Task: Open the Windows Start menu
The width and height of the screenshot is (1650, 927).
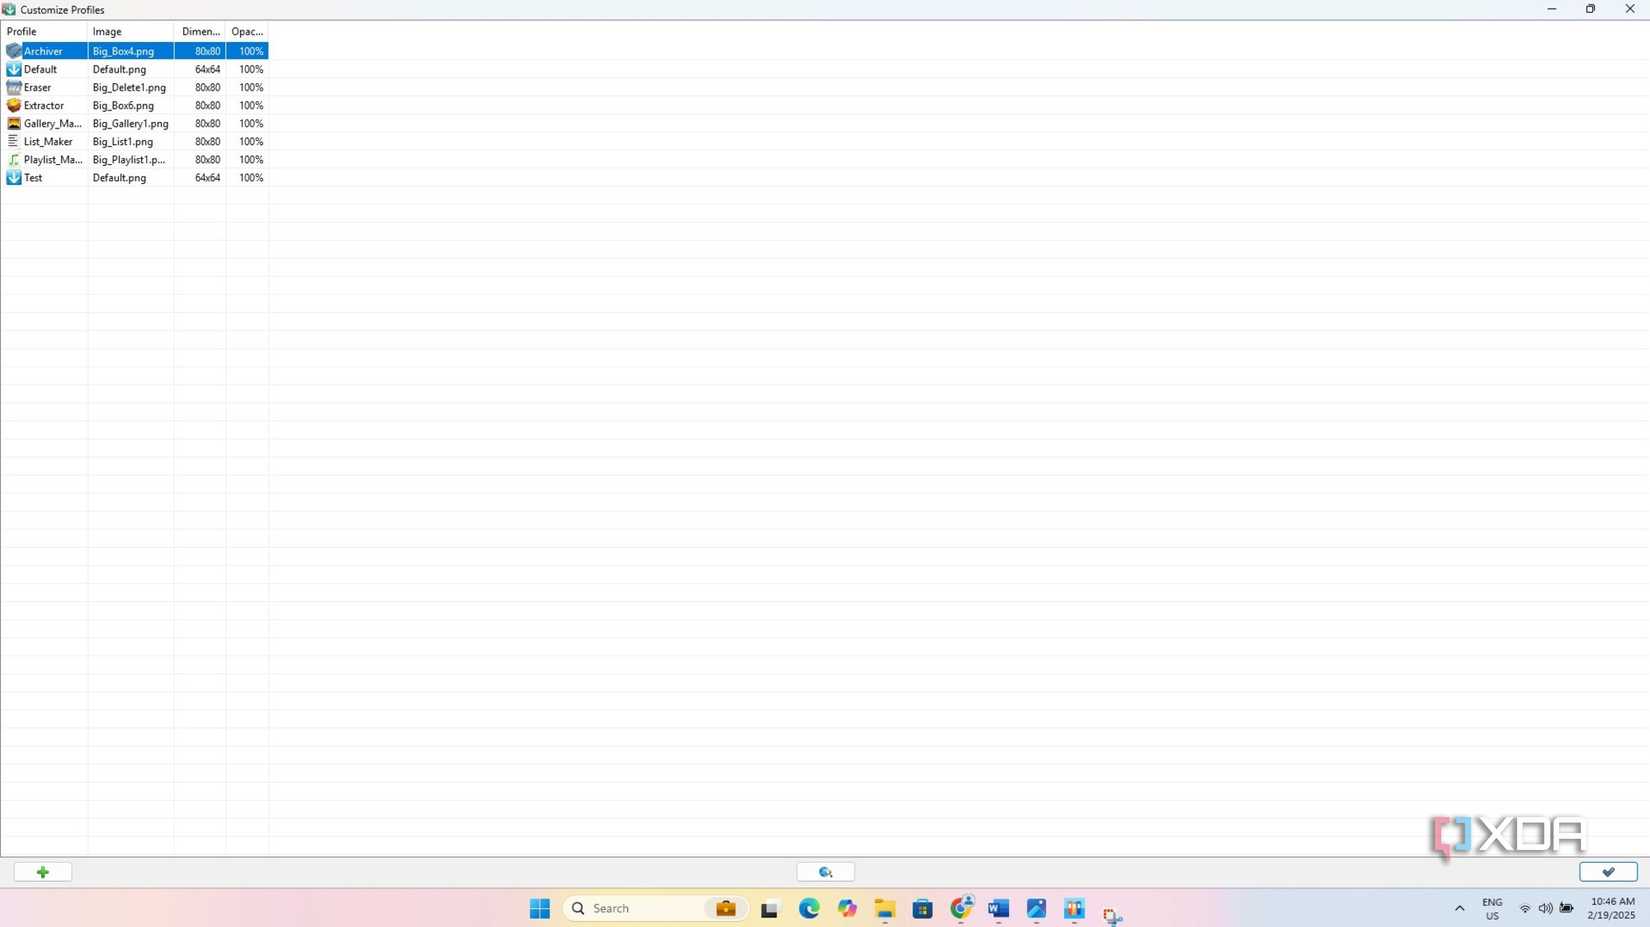Action: [539, 908]
